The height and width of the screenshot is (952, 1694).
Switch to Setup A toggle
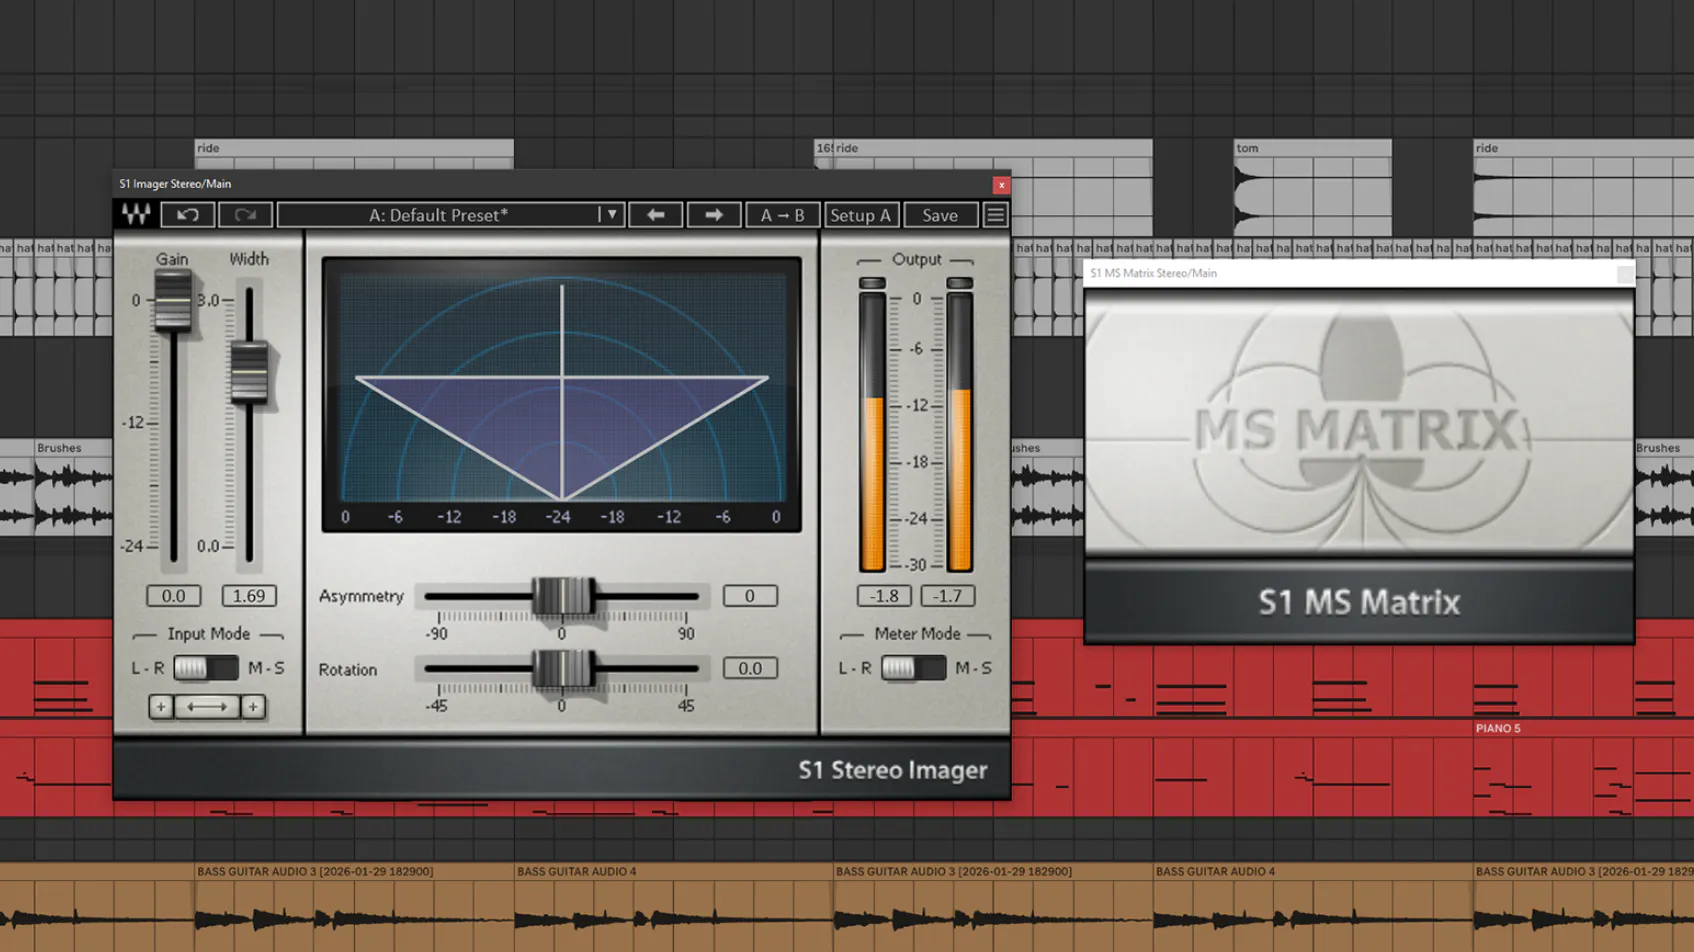[861, 215]
